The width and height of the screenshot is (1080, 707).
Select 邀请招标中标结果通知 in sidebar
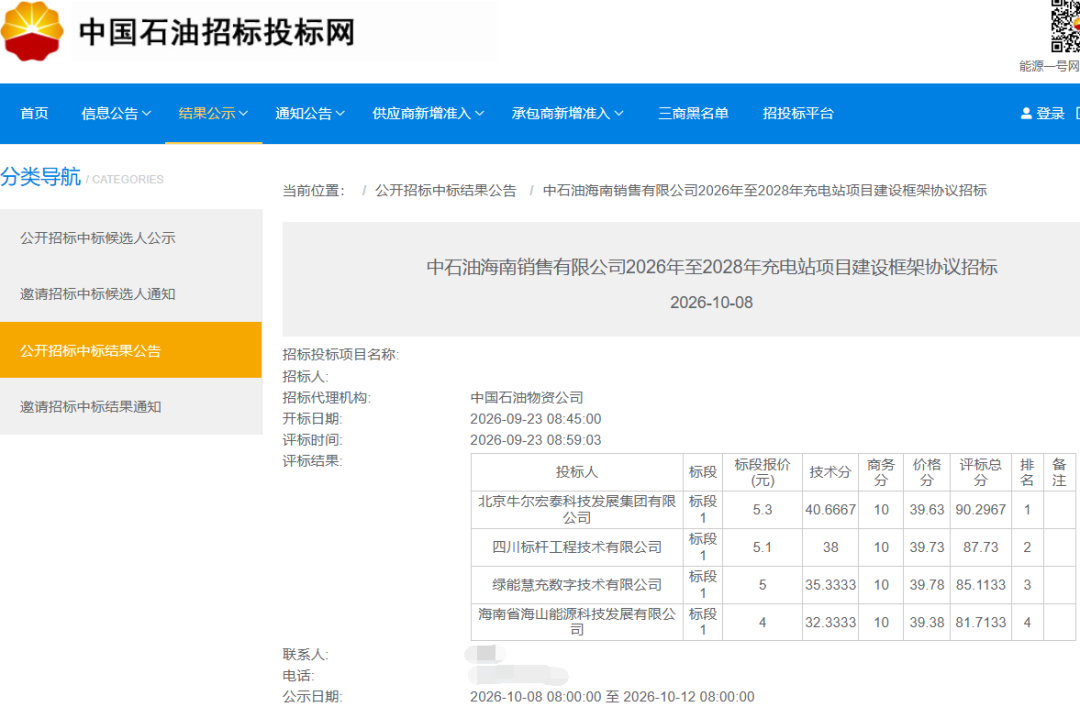click(131, 407)
